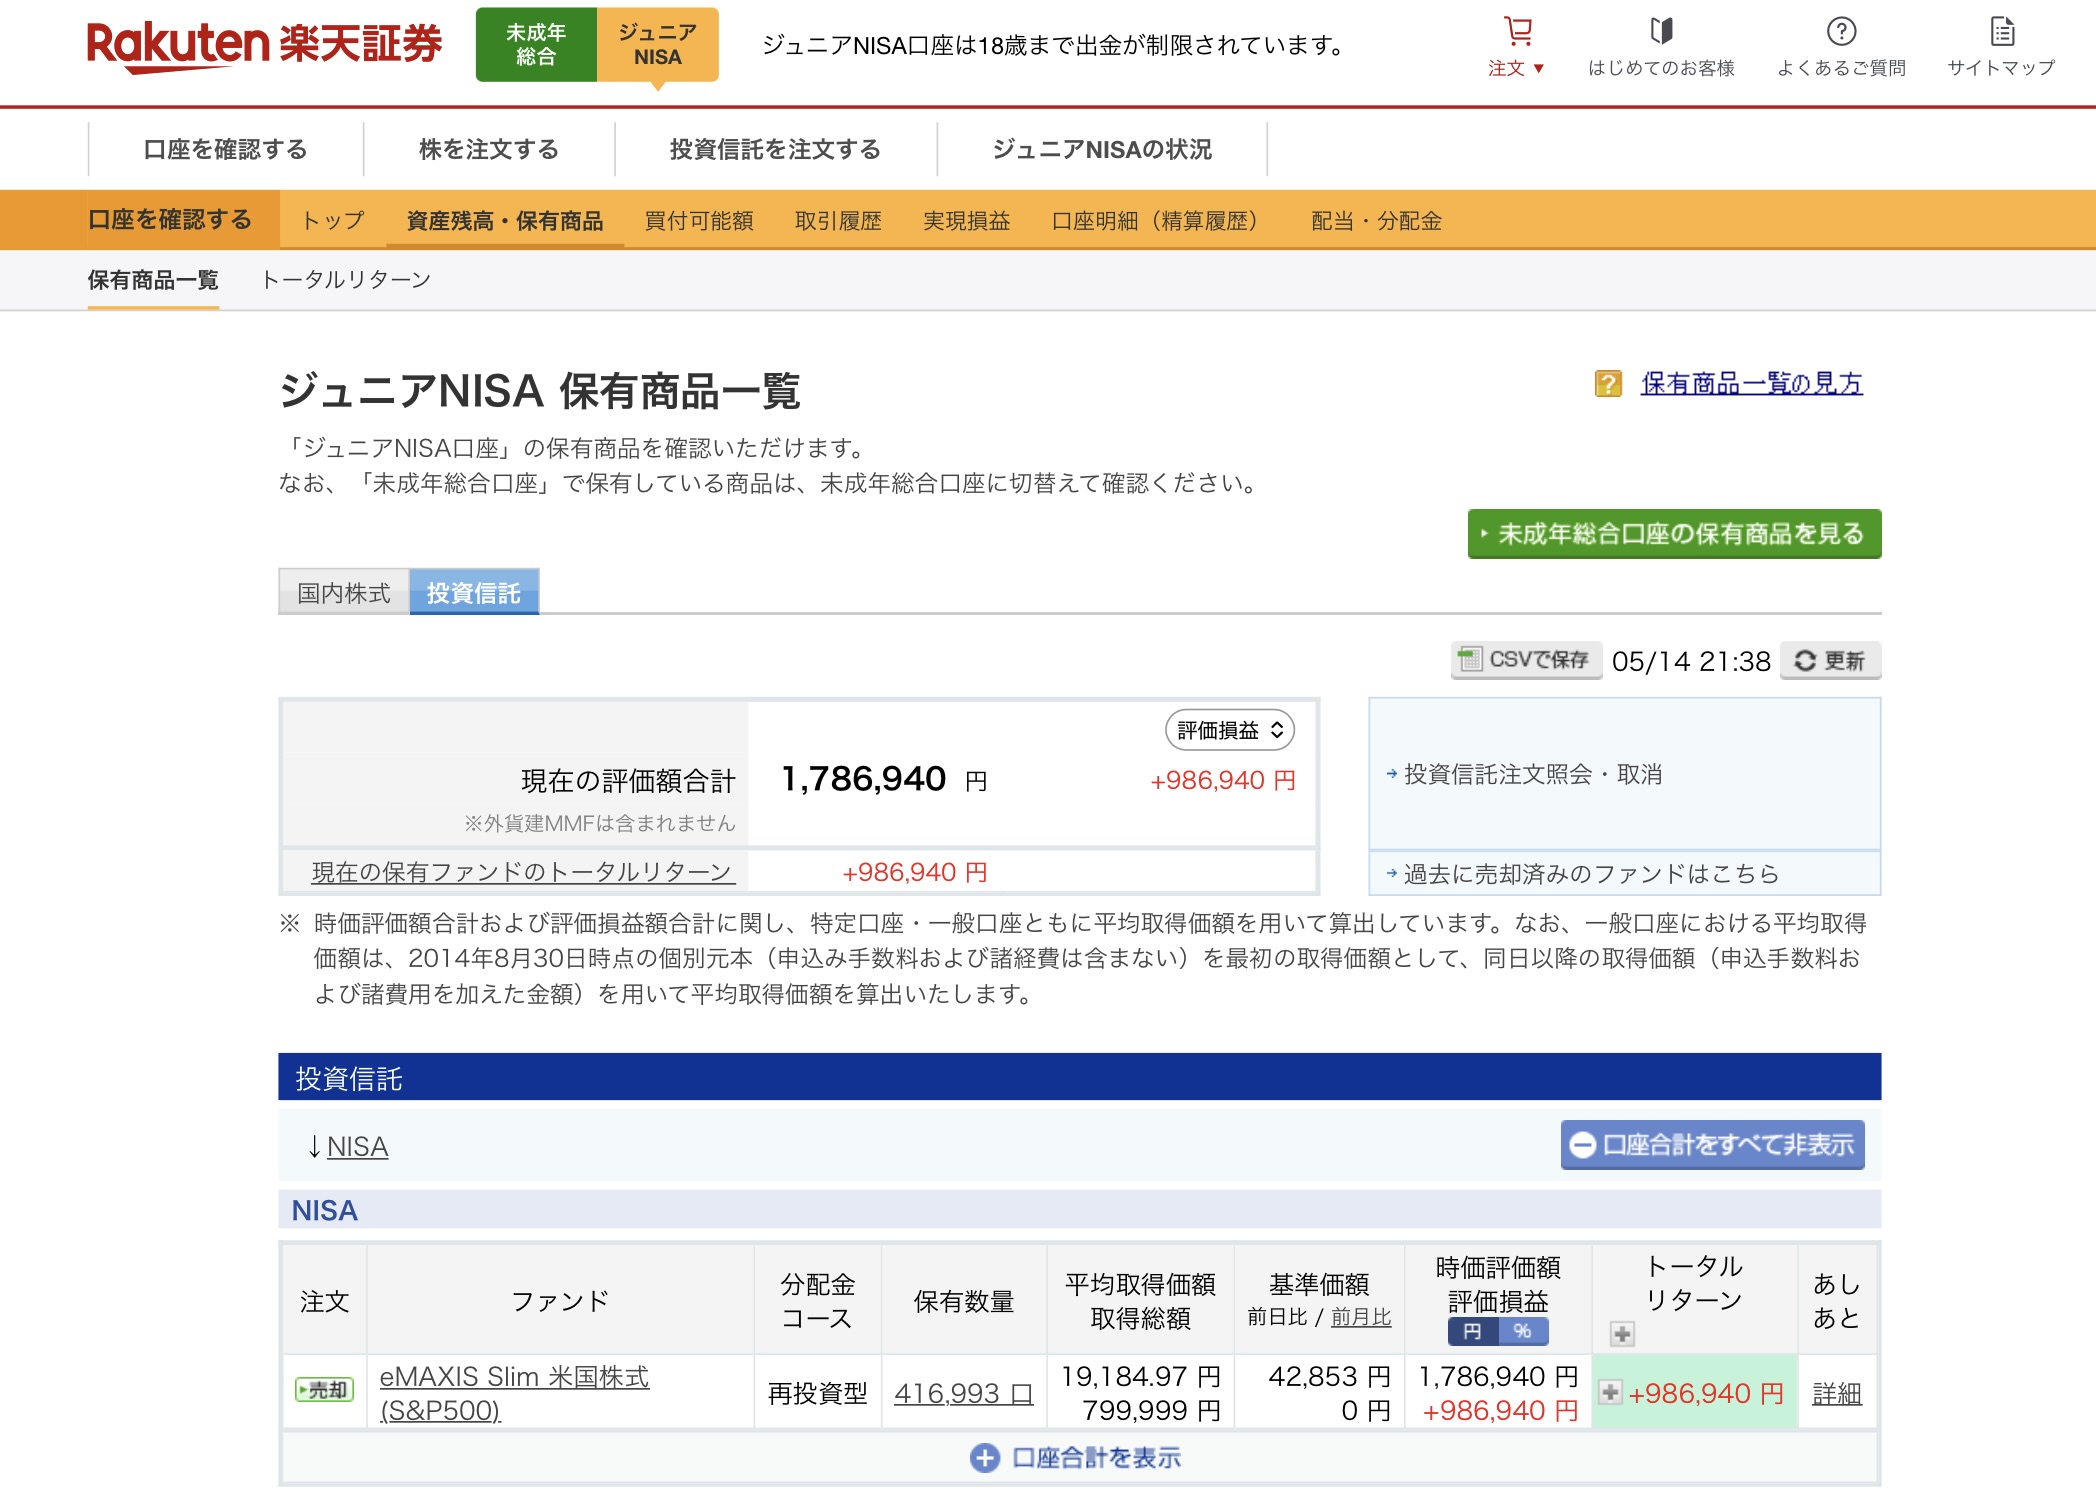
Task: Click 19,184.97 円 average acquisition price
Action: click(1141, 1376)
